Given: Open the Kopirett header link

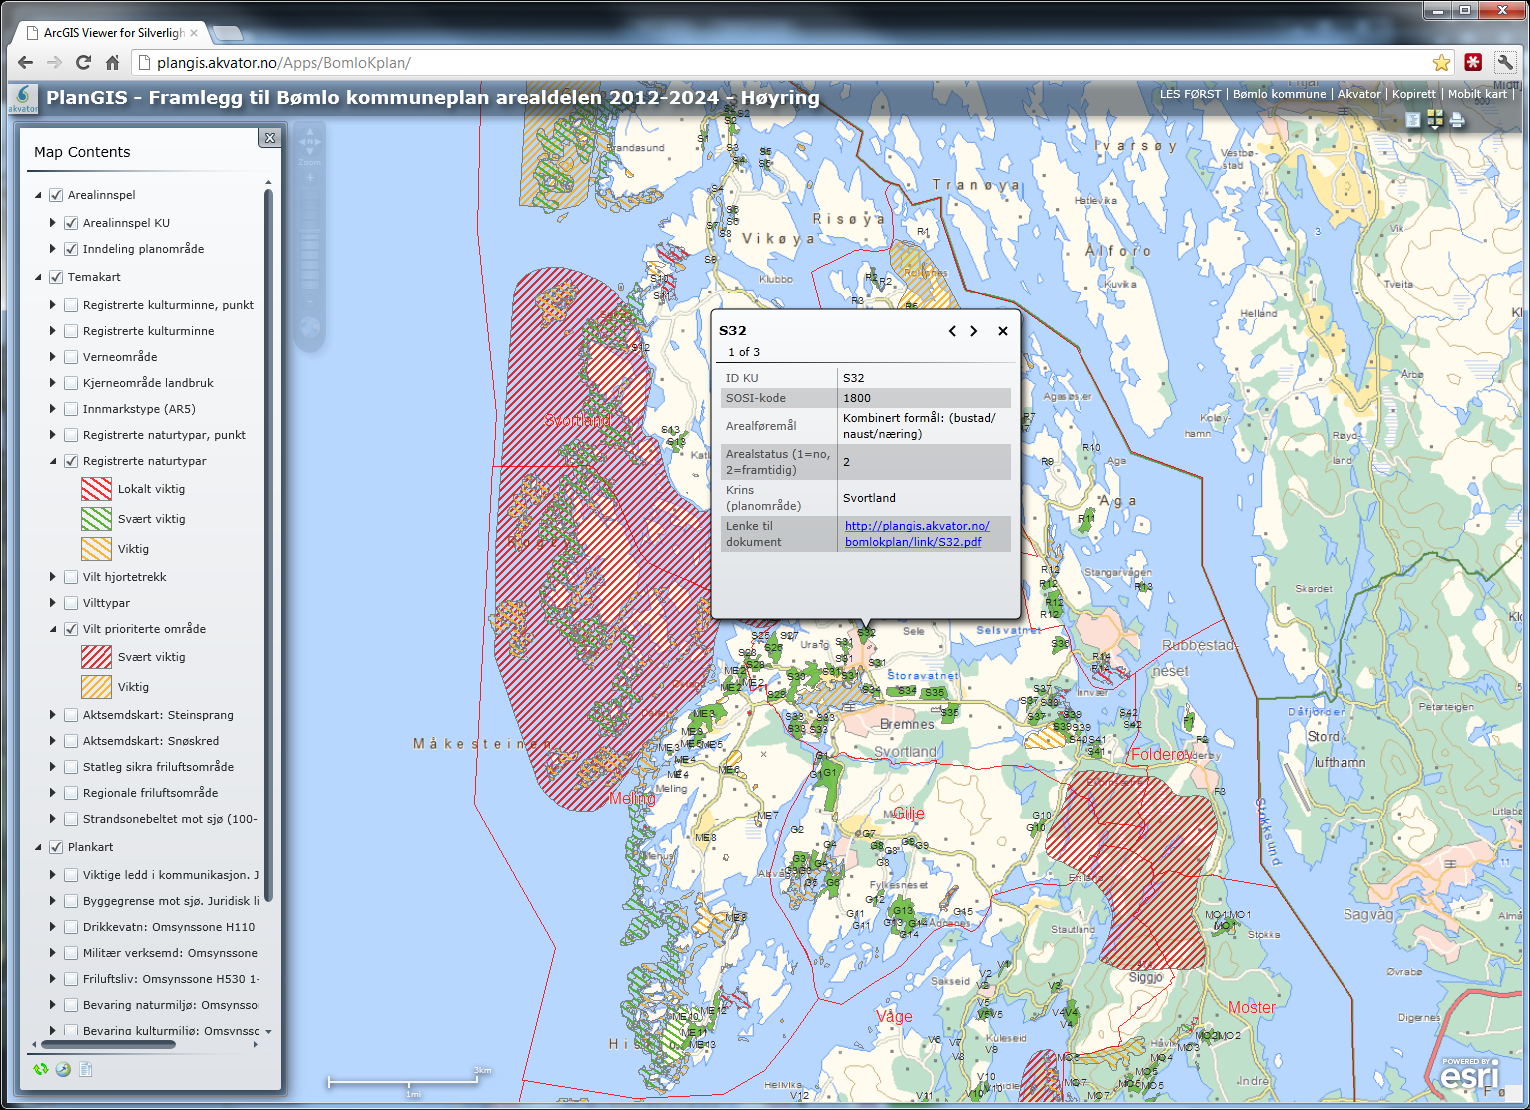Looking at the screenshot, I should pos(1414,94).
